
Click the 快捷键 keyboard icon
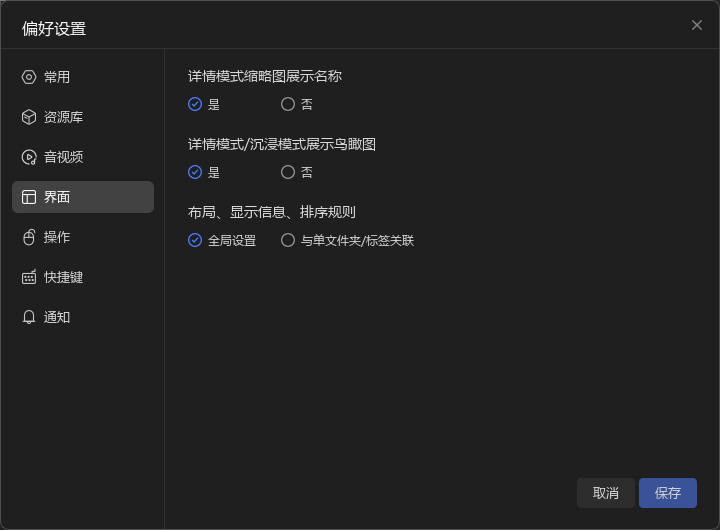point(29,277)
